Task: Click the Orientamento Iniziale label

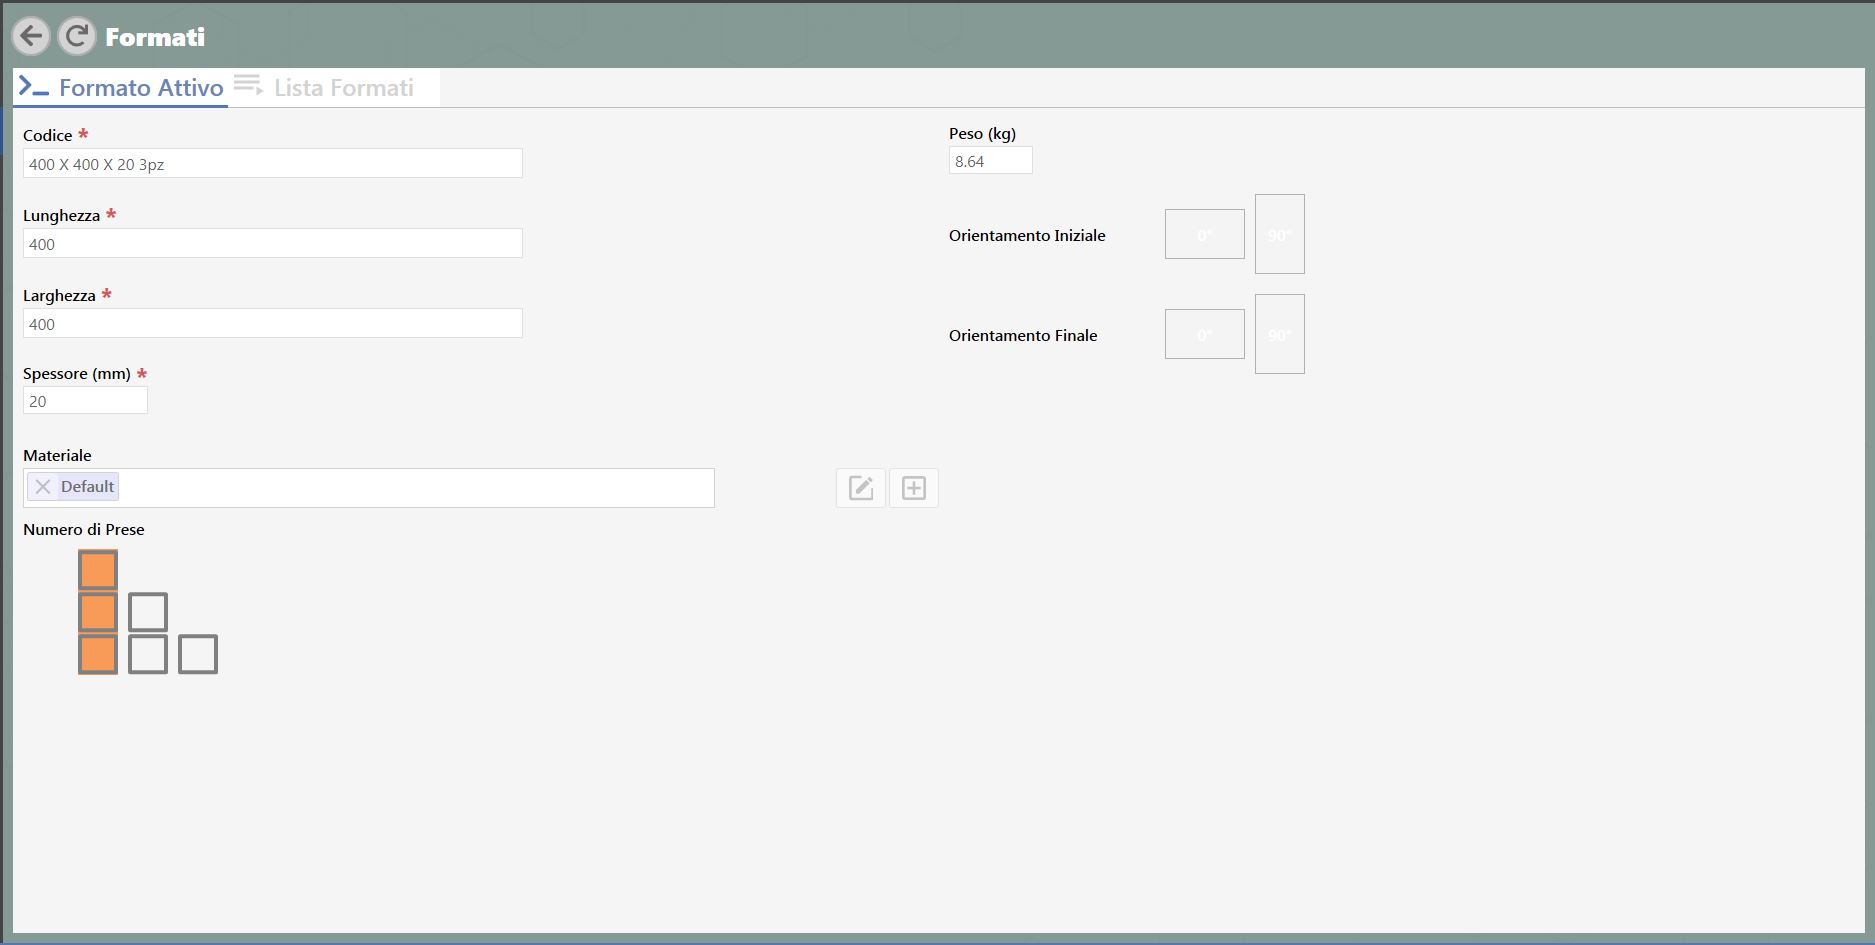Action: (1027, 236)
